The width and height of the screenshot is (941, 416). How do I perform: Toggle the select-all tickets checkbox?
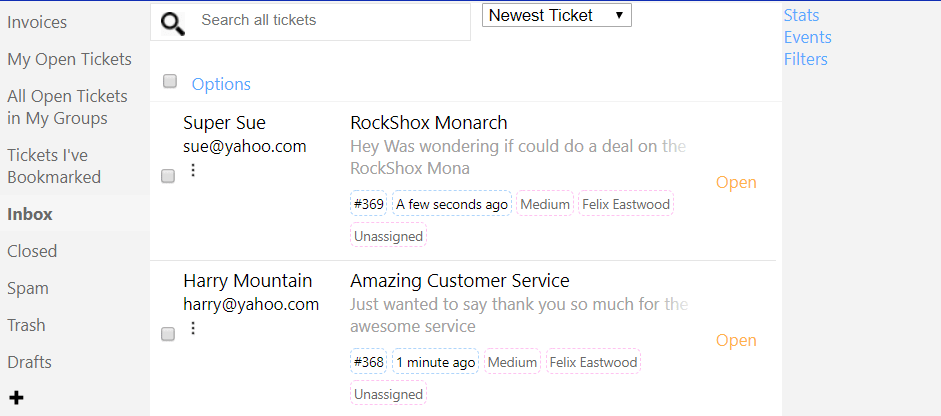tap(170, 81)
